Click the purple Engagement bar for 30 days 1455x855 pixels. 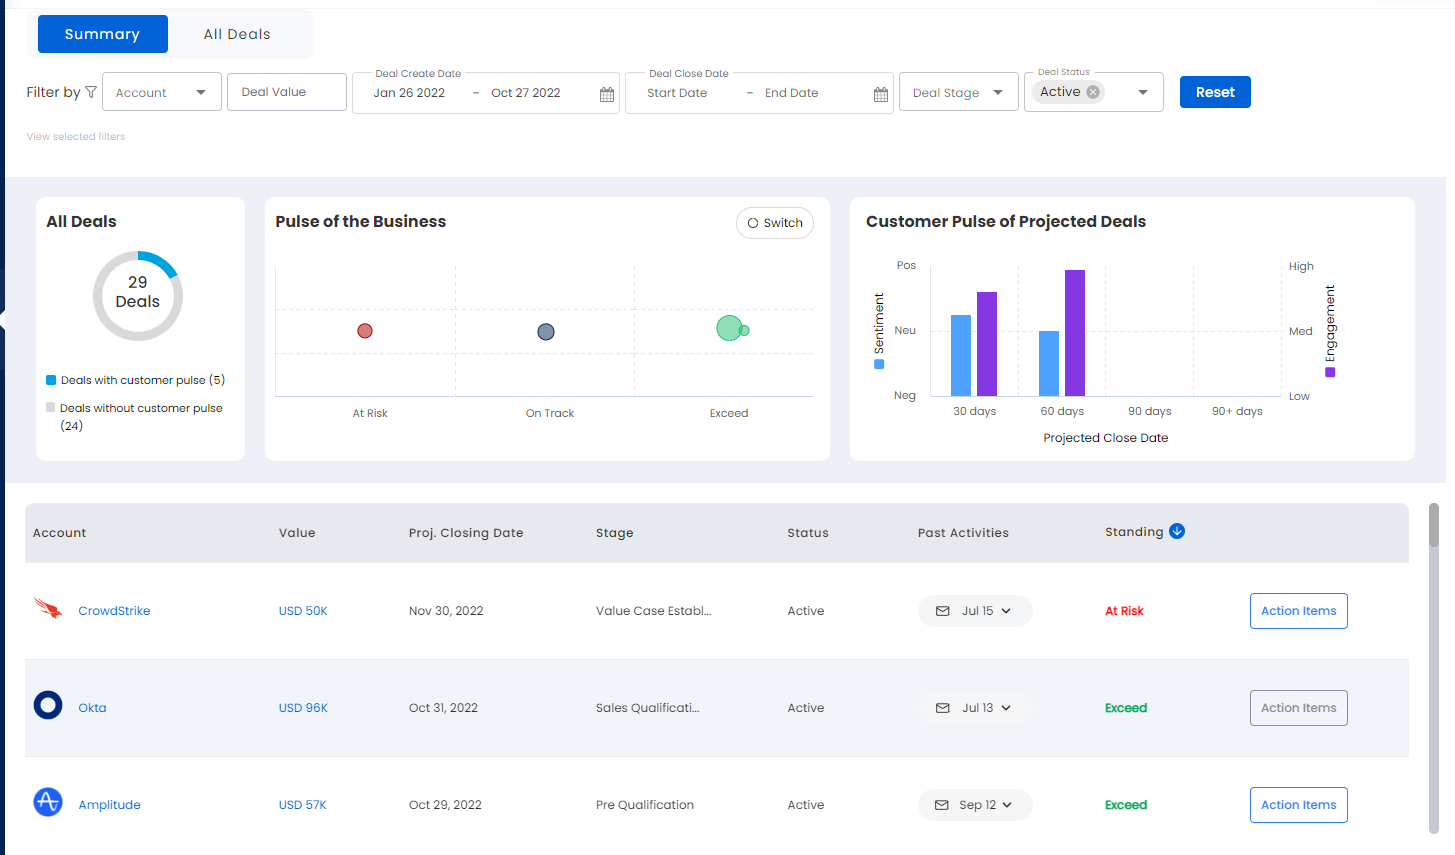(x=987, y=344)
